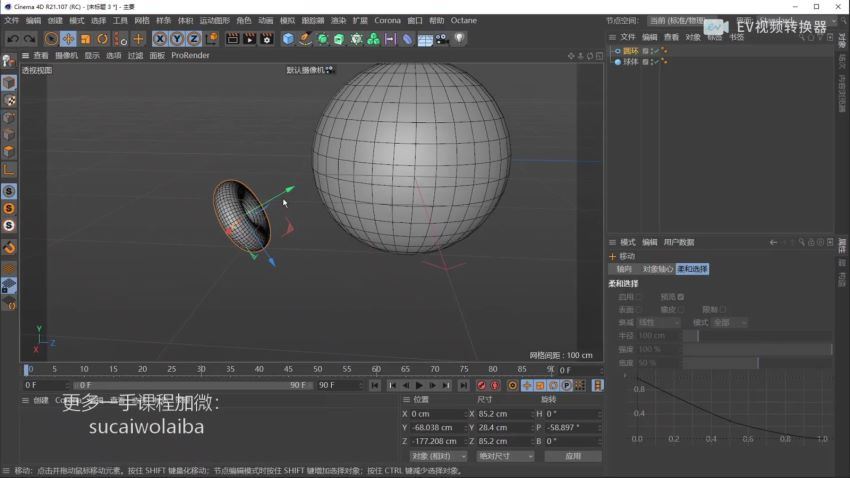Screen dimensions: 850x478
Task: Activate the Move tool in top toolbar
Action: pyautogui.click(x=68, y=39)
